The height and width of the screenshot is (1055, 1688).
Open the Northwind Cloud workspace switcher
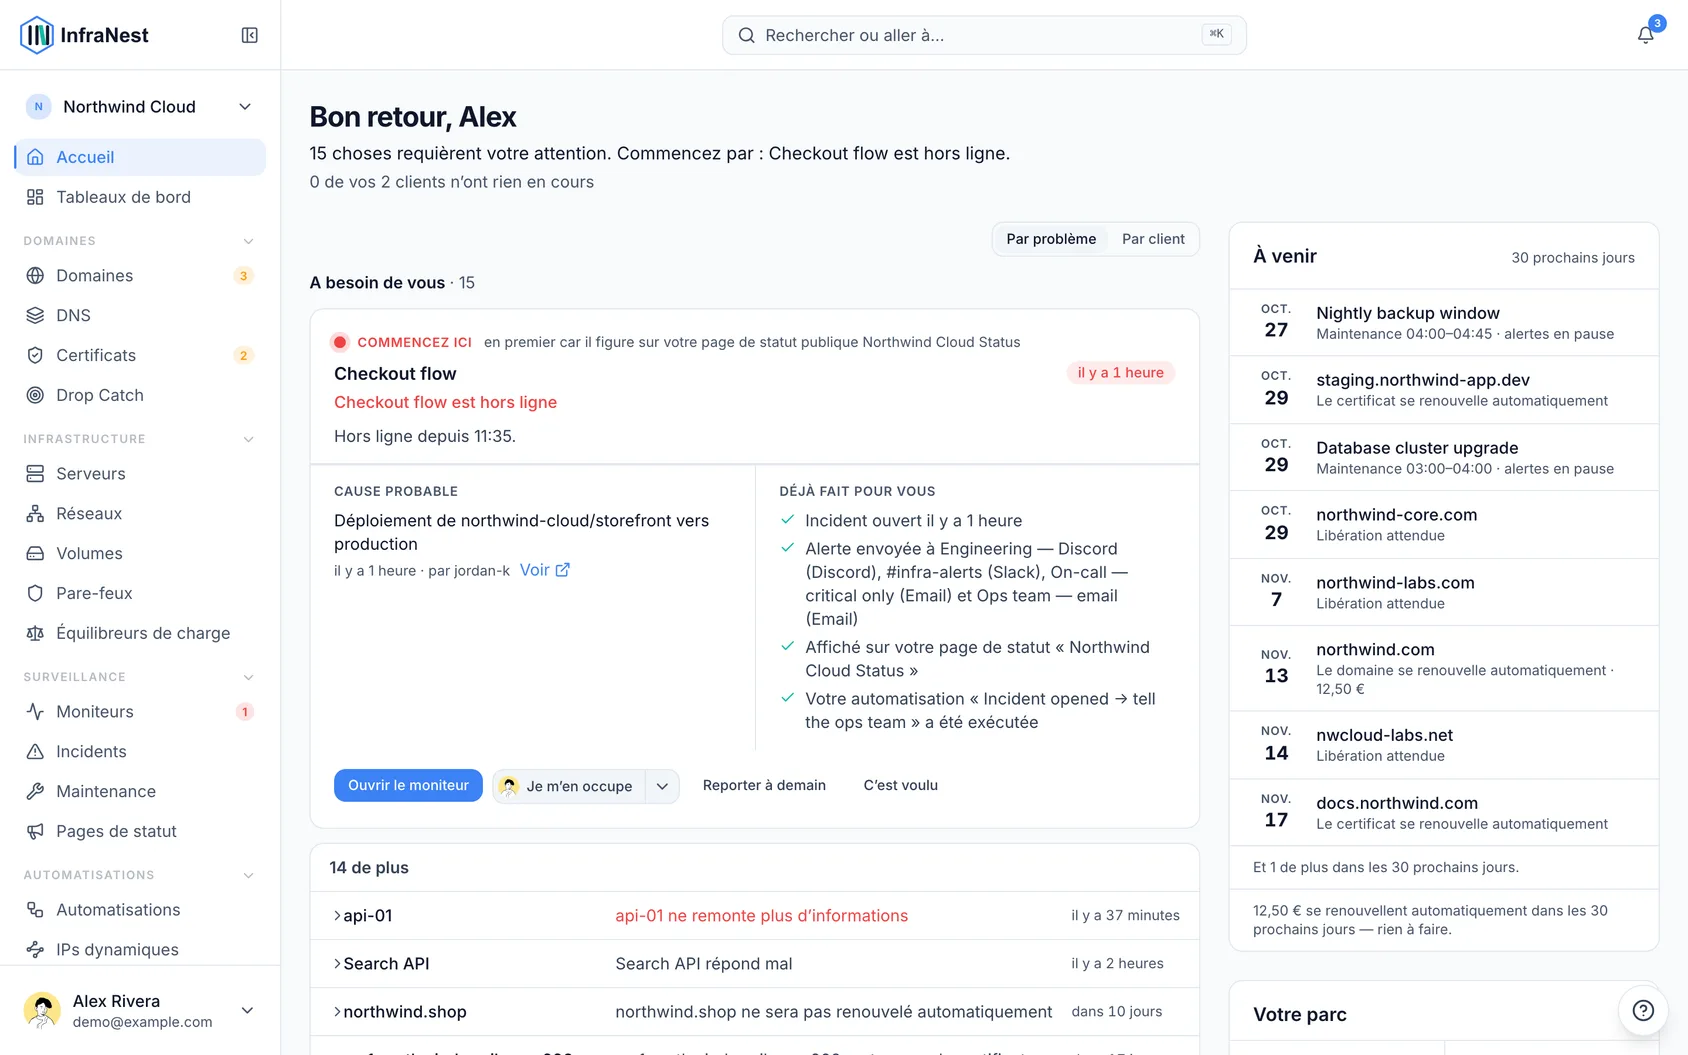click(140, 107)
